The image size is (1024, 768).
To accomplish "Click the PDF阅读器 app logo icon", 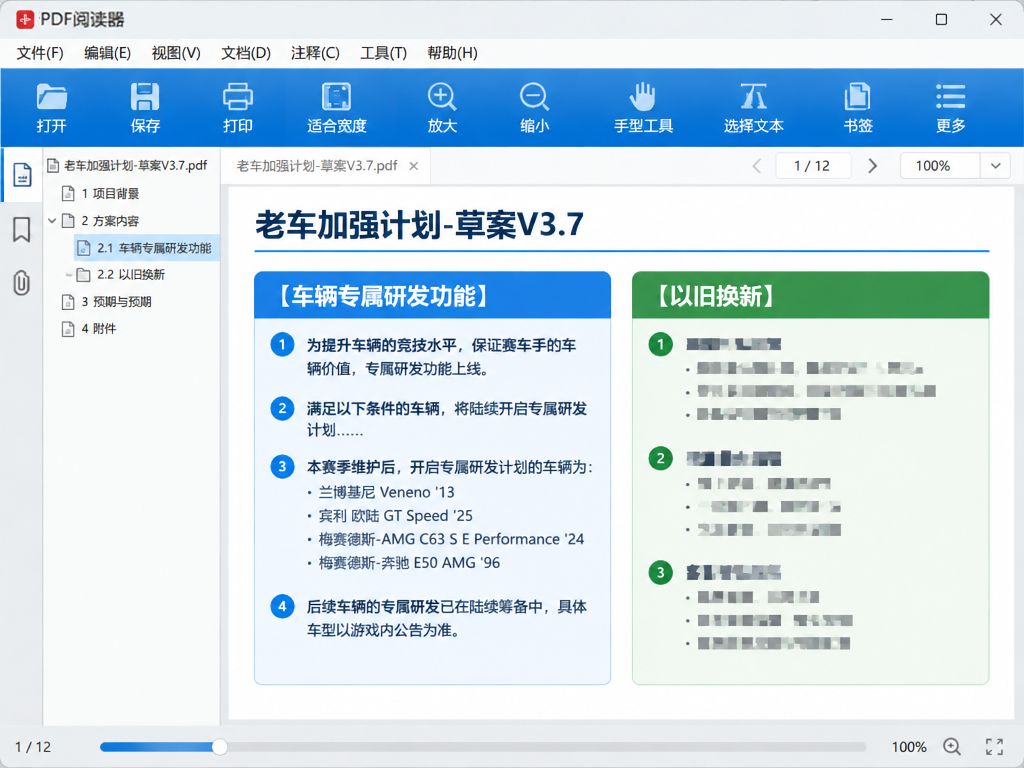I will (25, 20).
